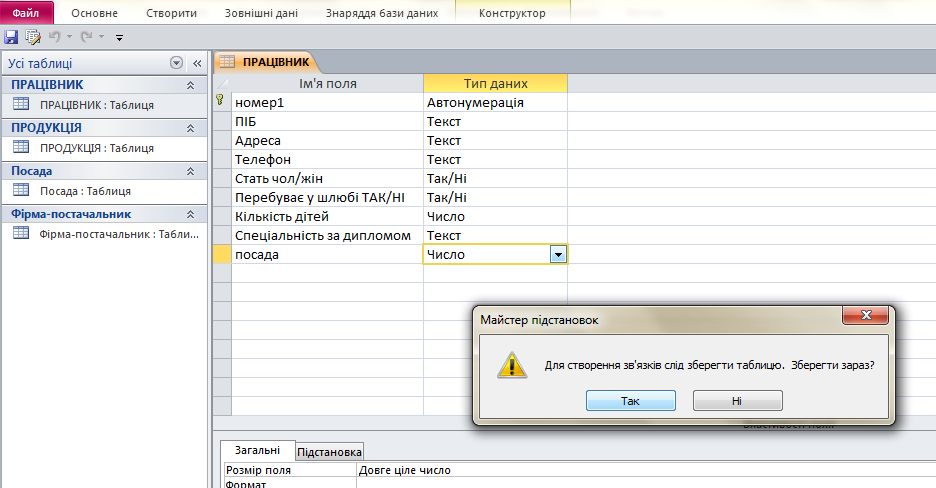Viewport: 936px width, 488px height.
Task: Switch to the Створити ribbon tab
Action: pos(171,13)
